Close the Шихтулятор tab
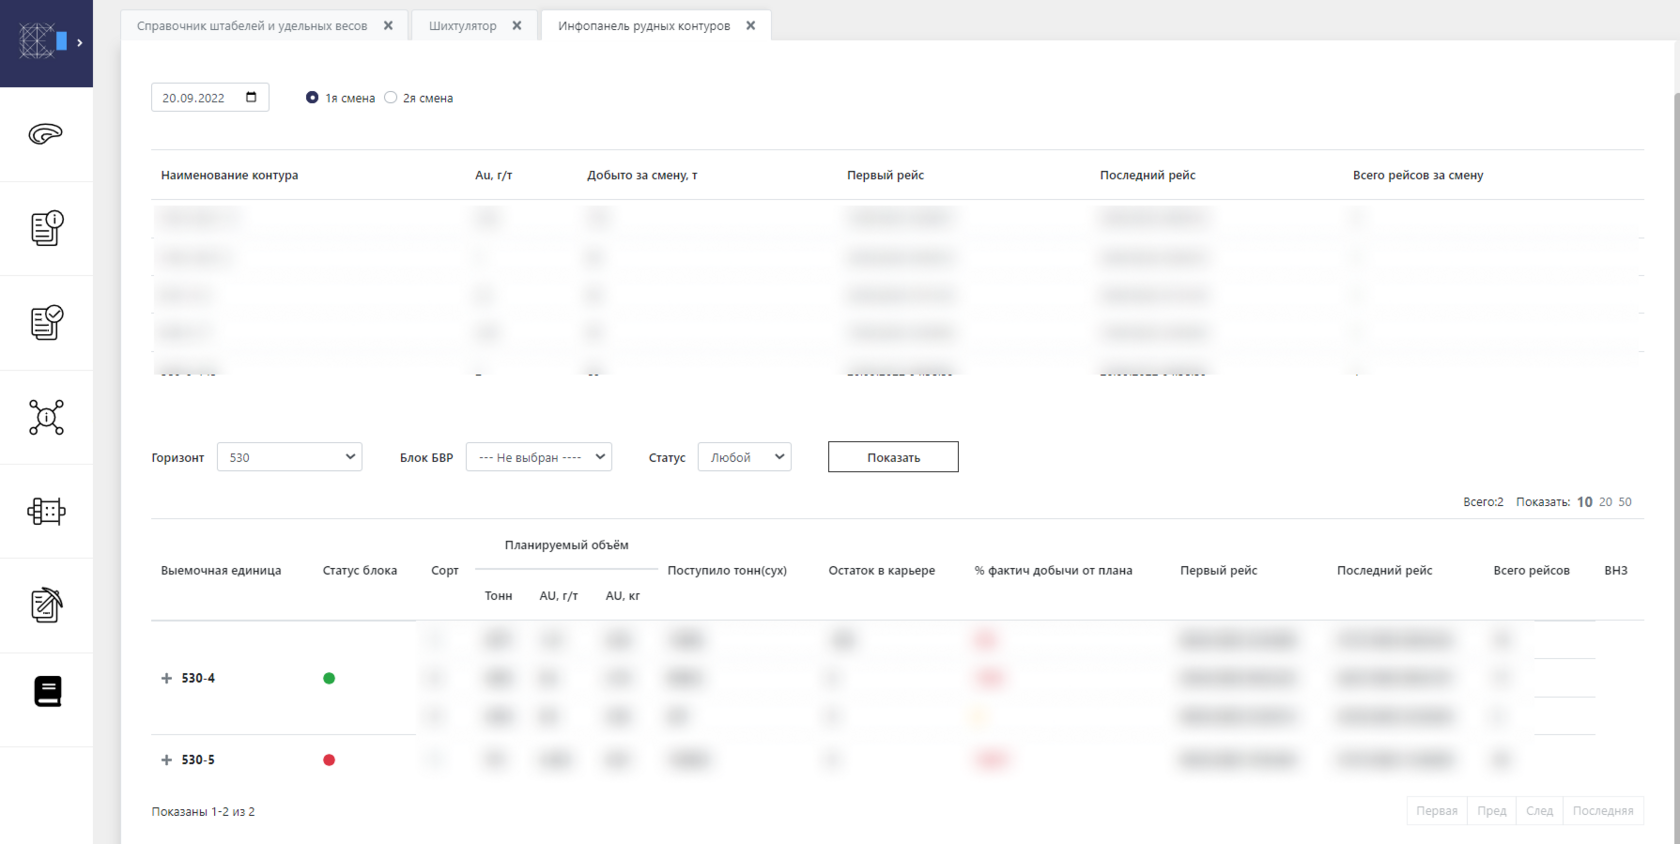The image size is (1680, 844). (517, 26)
